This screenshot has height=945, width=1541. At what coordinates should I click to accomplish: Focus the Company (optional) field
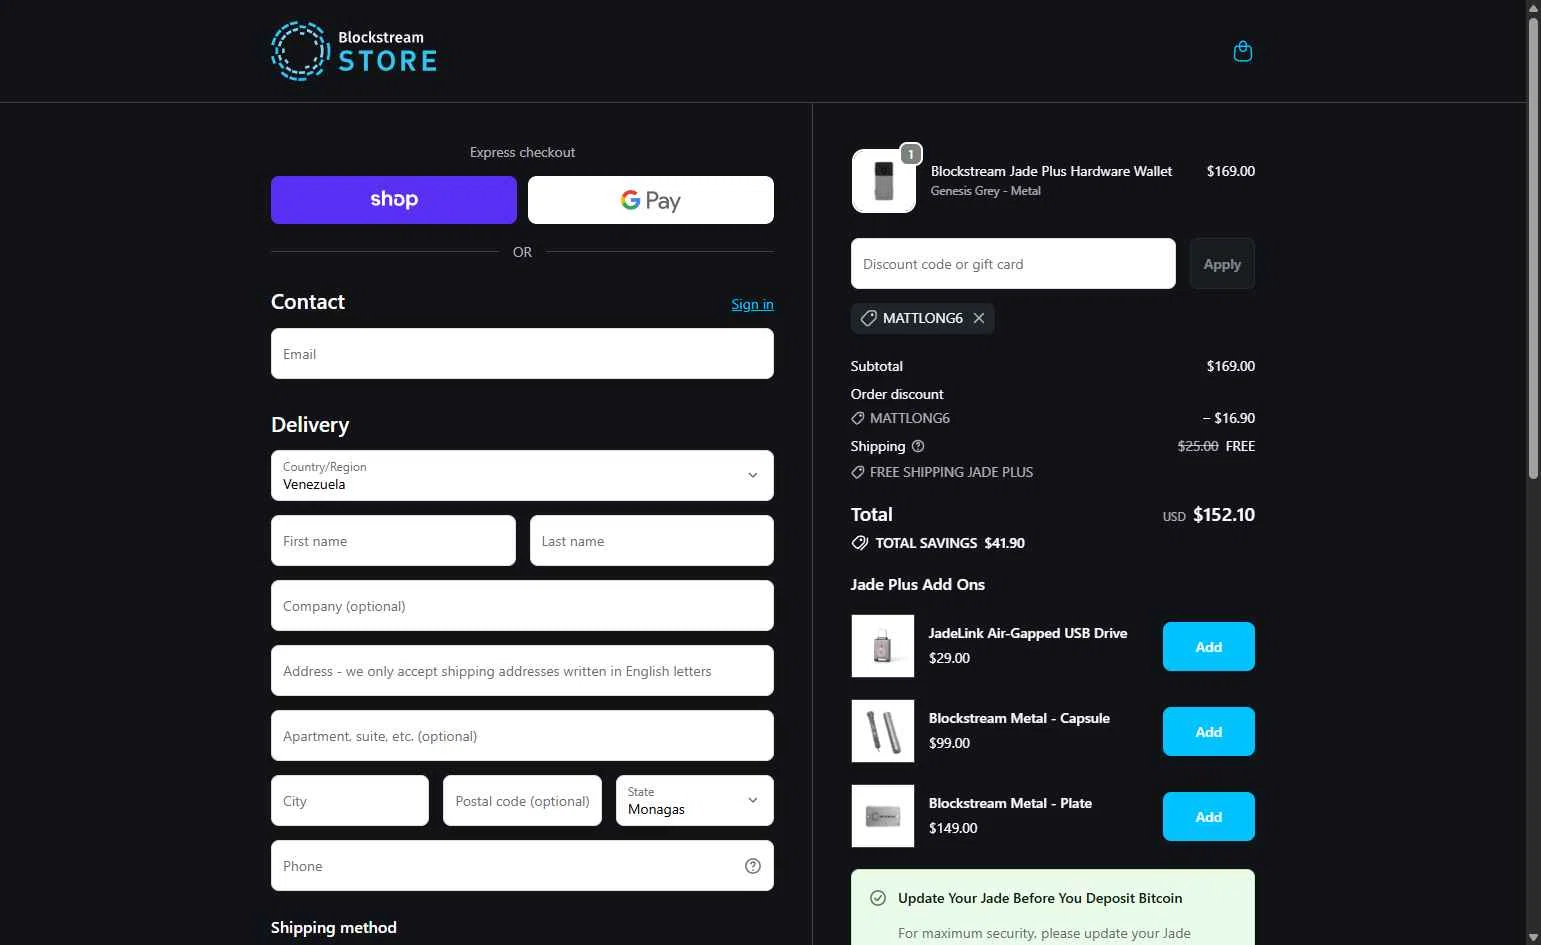coord(522,606)
